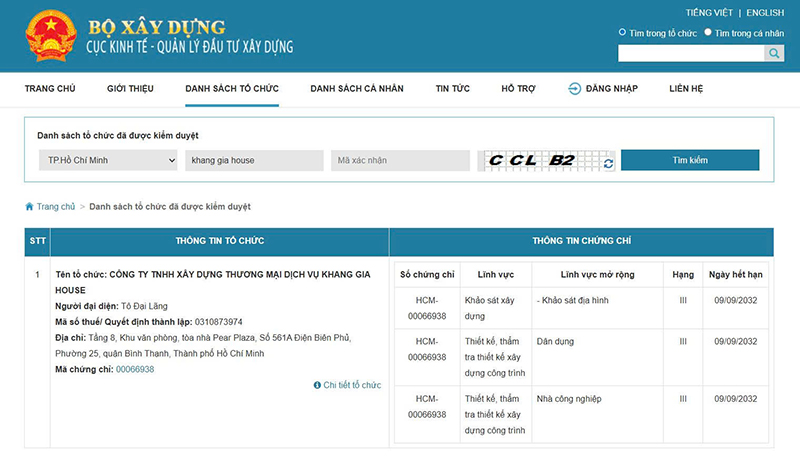The image size is (800, 456).
Task: Click the Hạng column header
Action: click(683, 274)
